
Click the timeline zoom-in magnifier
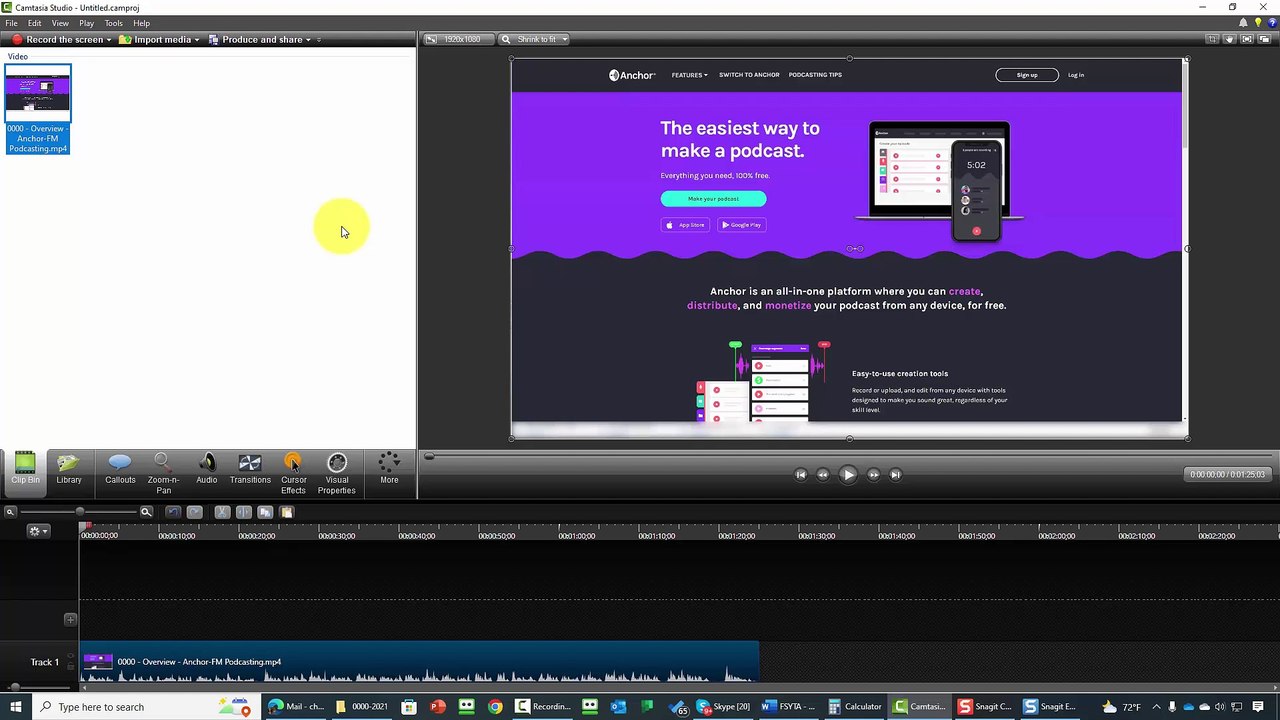pyautogui.click(x=146, y=512)
